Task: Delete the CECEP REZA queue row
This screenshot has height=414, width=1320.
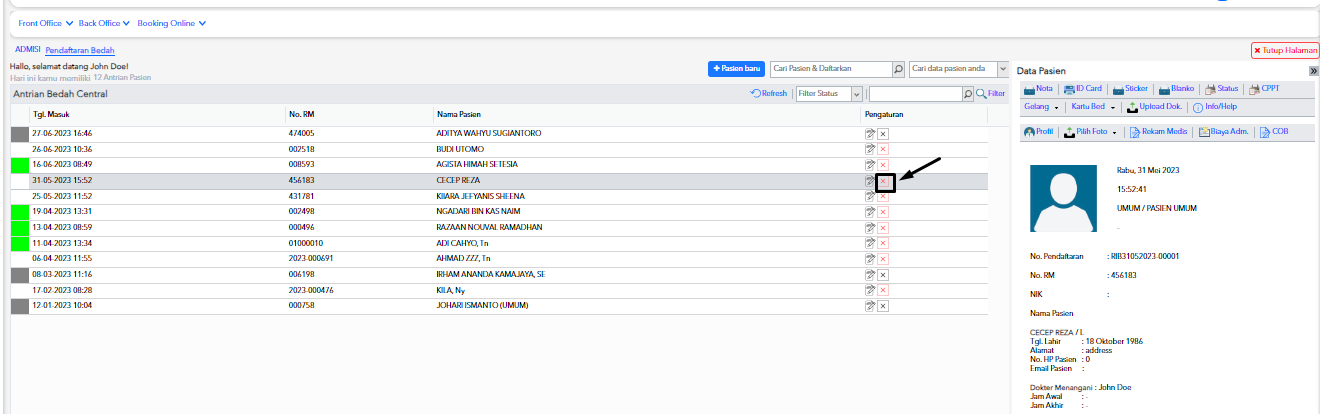Action: click(884, 181)
